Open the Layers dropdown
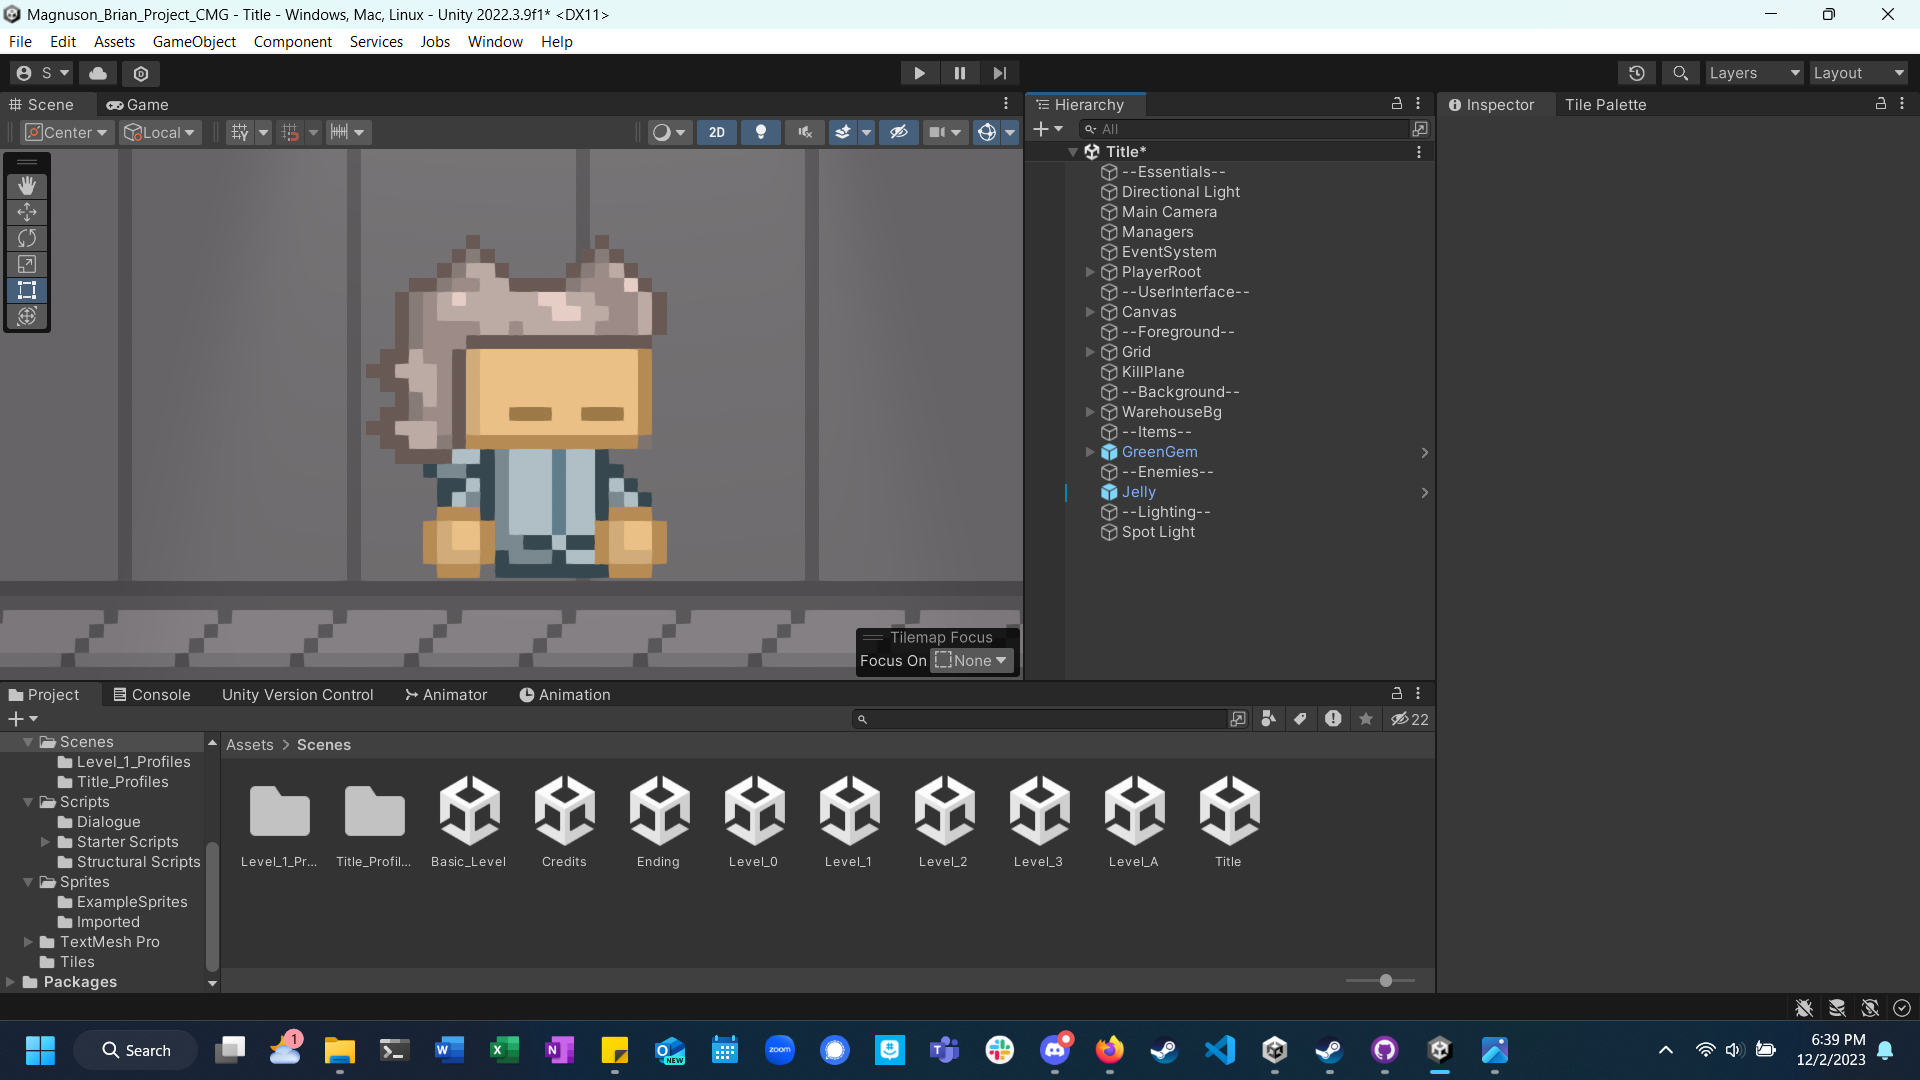Viewport: 1920px width, 1080px height. [x=1753, y=73]
